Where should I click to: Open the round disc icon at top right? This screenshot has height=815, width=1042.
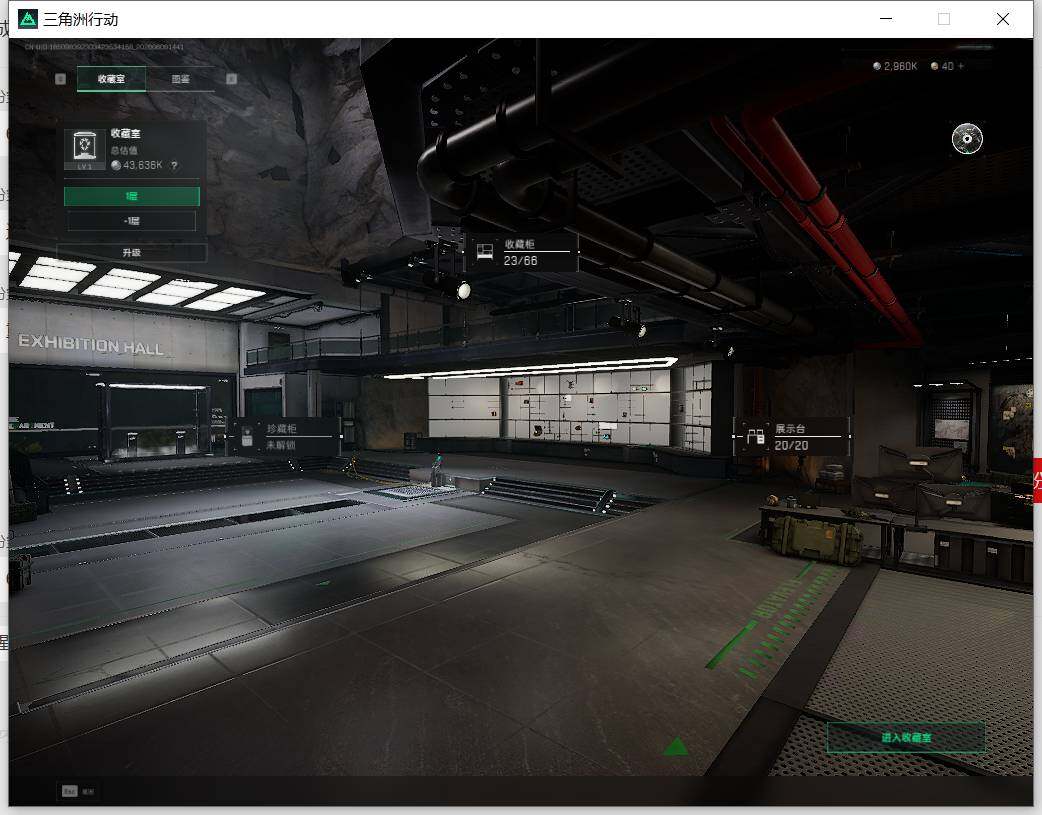click(967, 138)
